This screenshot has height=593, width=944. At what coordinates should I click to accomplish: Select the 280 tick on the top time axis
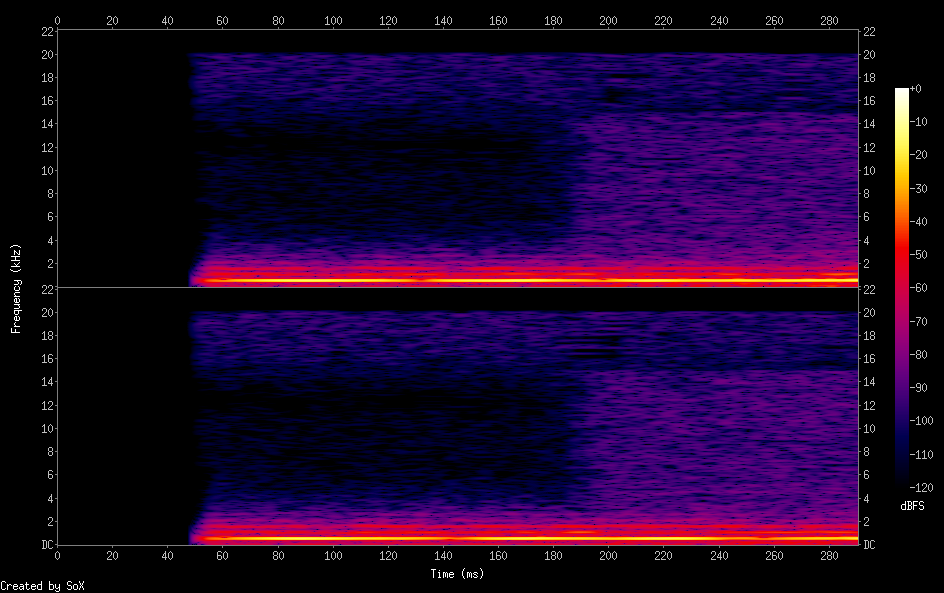pos(829,20)
